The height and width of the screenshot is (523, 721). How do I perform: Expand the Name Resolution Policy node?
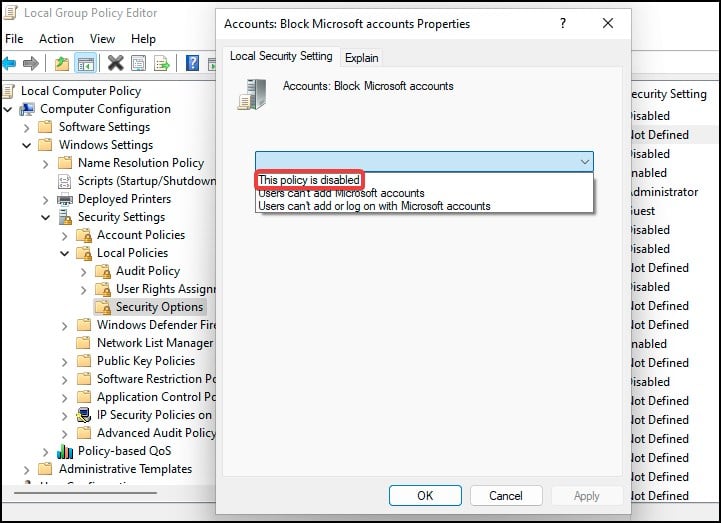pyautogui.click(x=46, y=164)
